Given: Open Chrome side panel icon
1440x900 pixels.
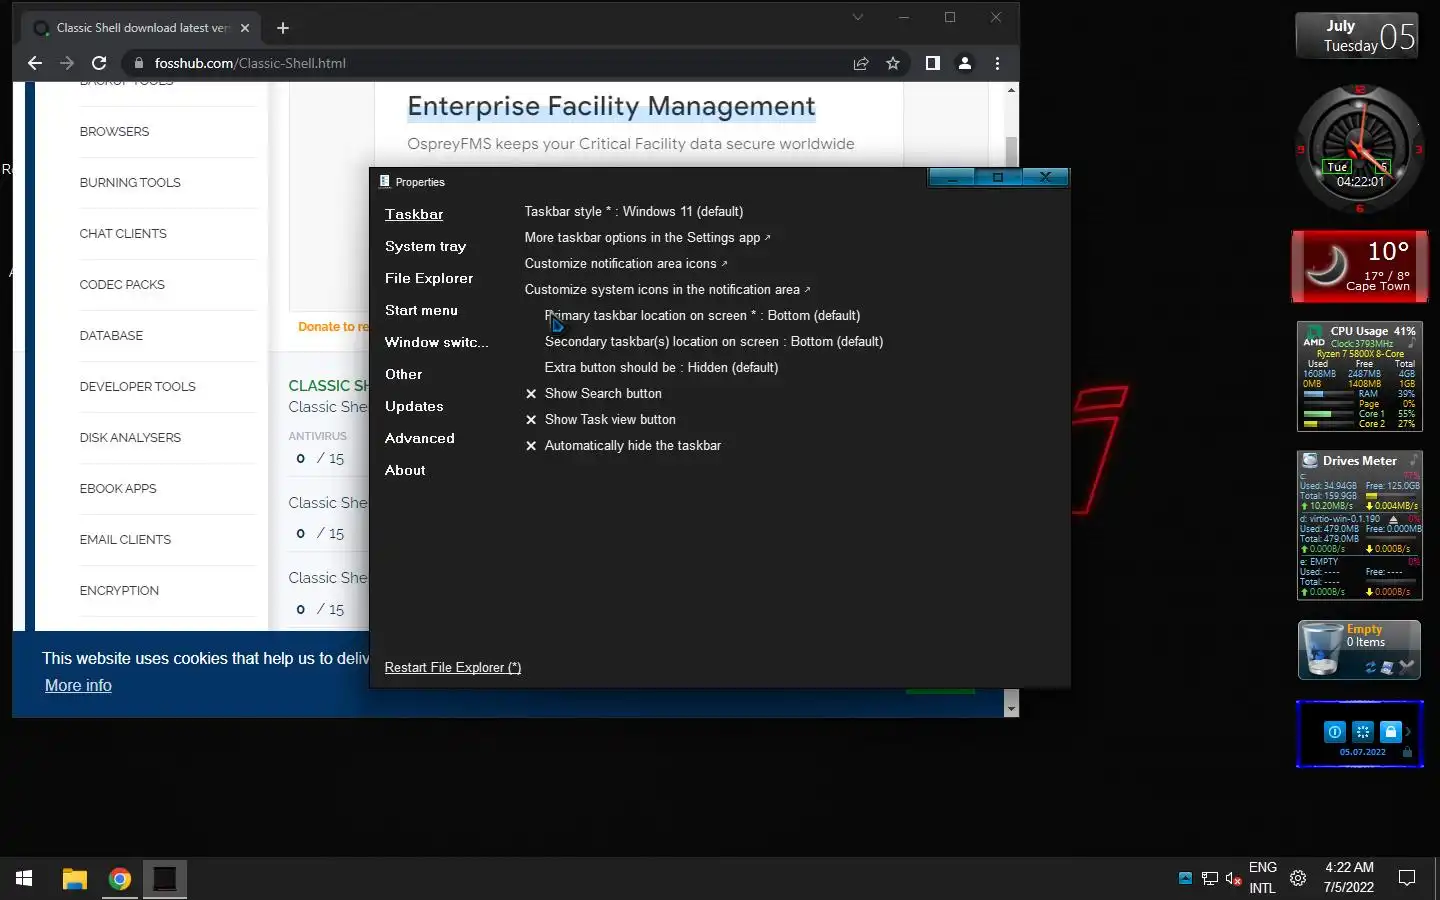Looking at the screenshot, I should click(x=933, y=63).
